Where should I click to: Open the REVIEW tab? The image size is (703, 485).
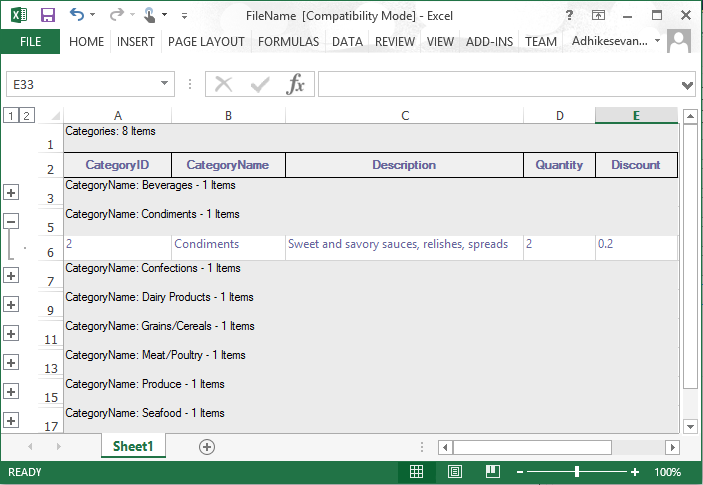pyautogui.click(x=395, y=42)
